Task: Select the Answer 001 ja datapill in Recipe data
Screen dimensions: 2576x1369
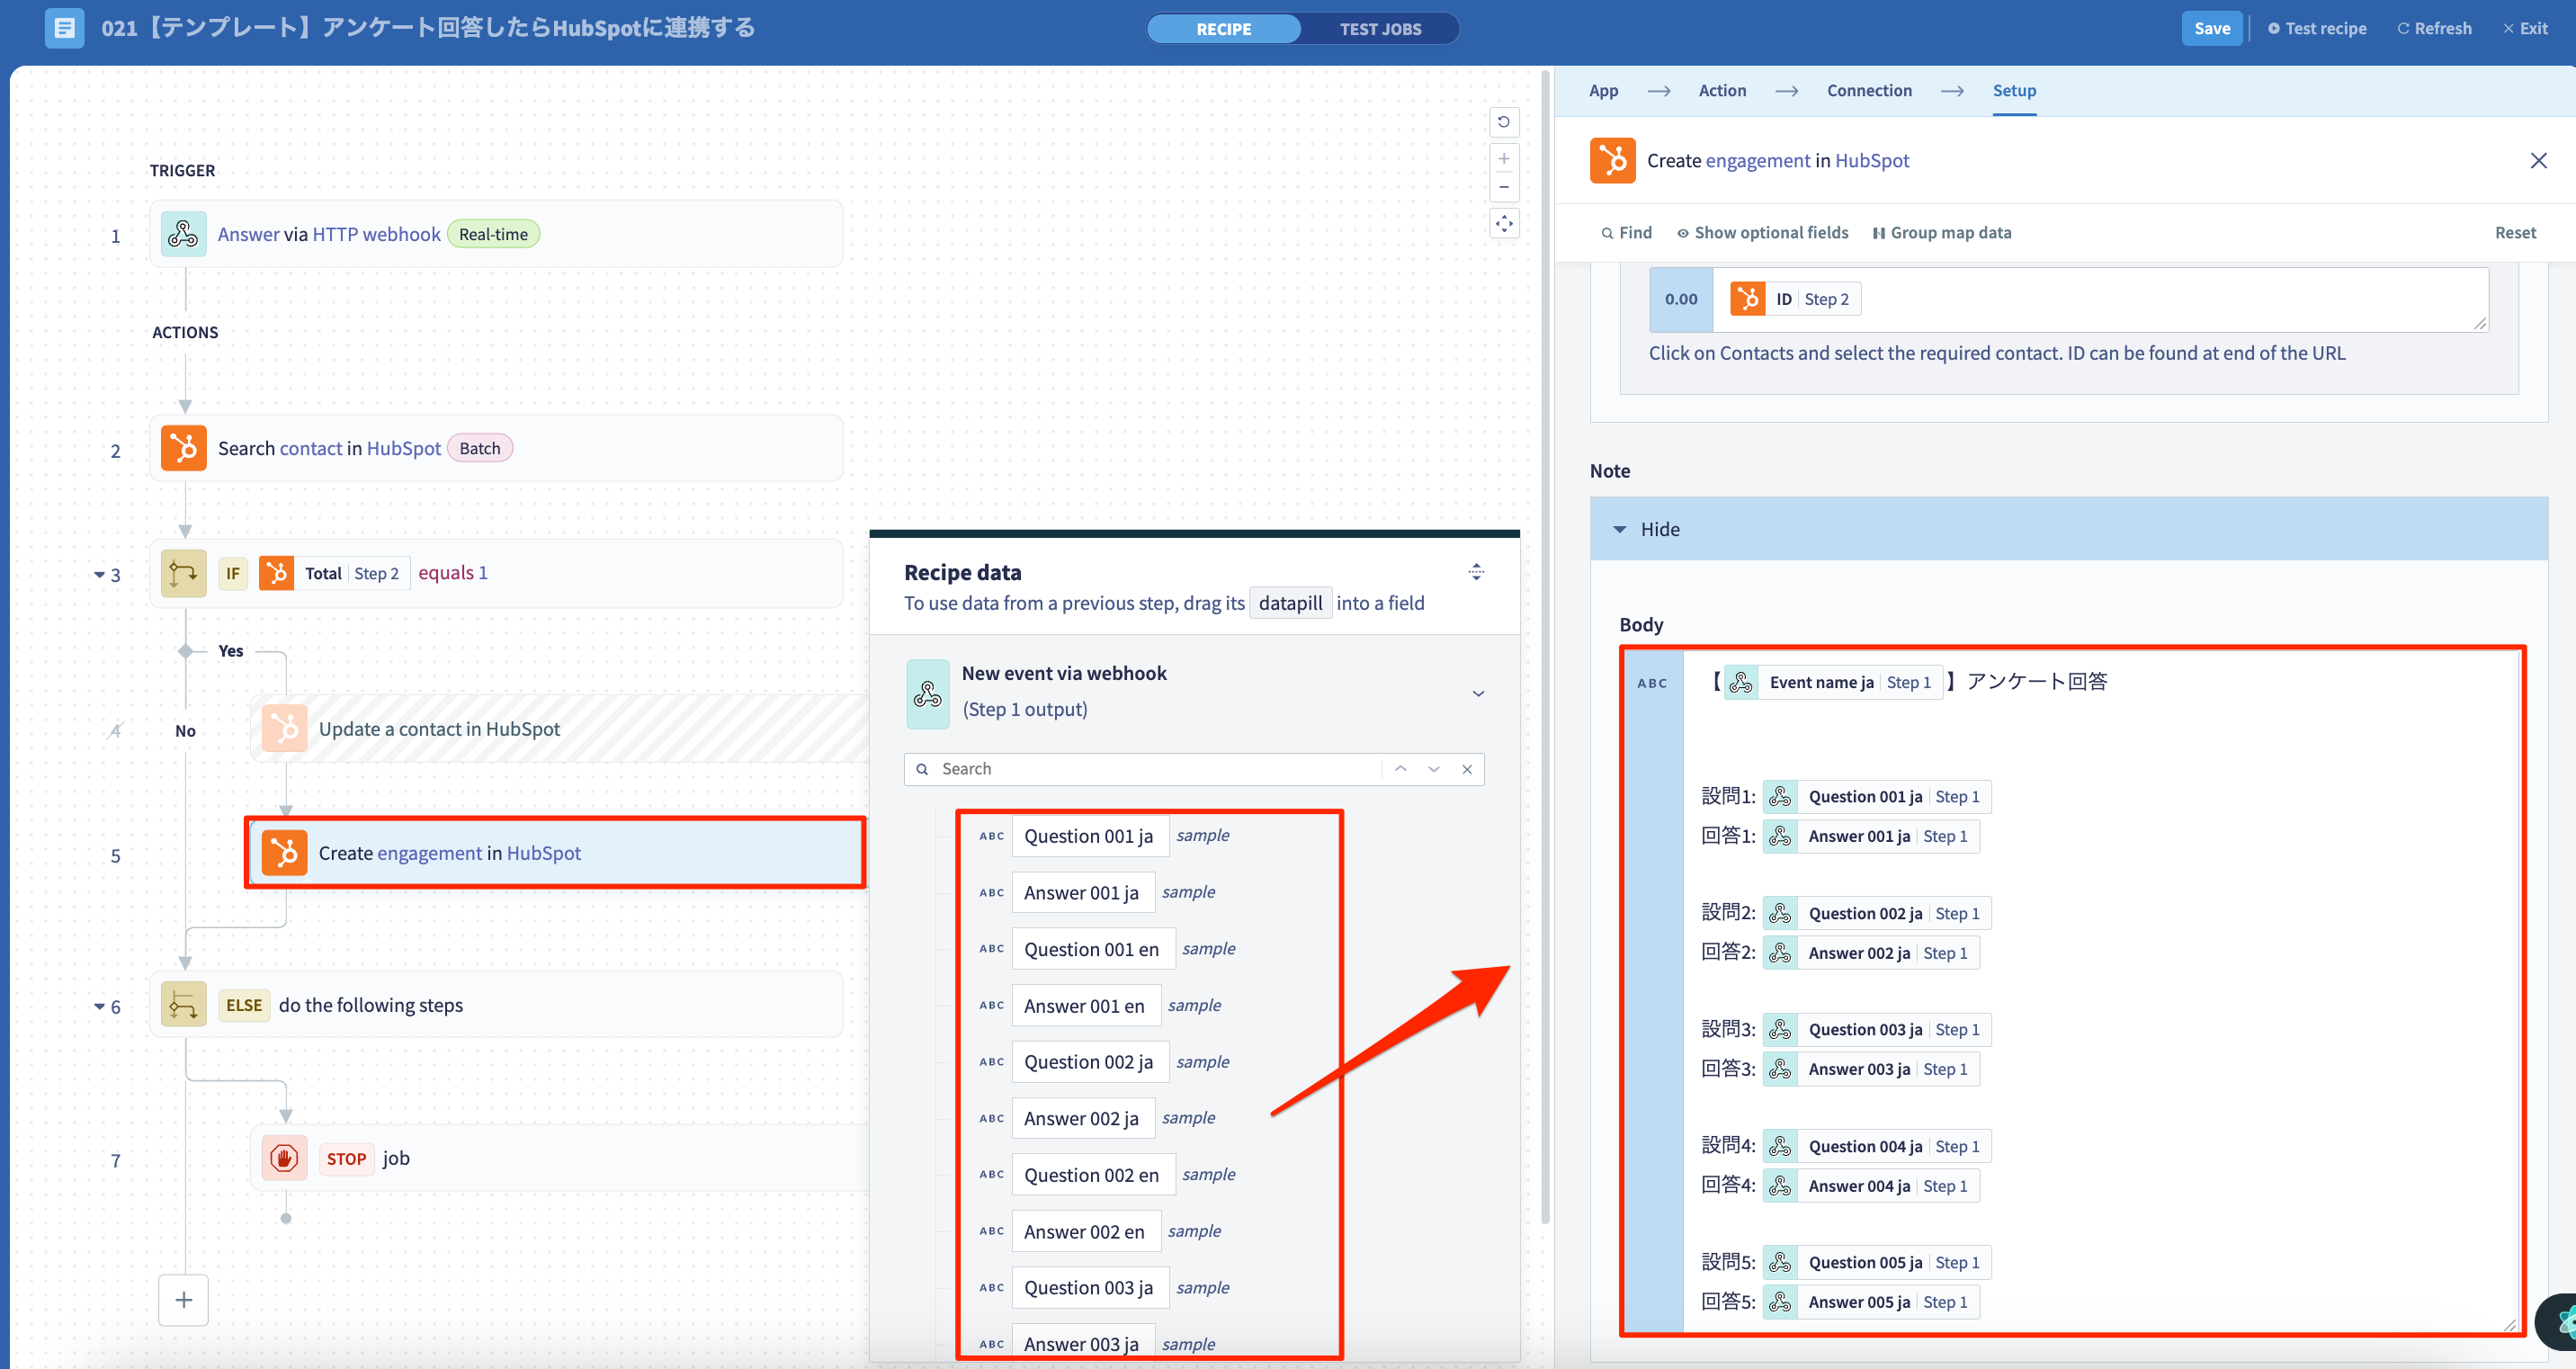Action: tap(1082, 893)
